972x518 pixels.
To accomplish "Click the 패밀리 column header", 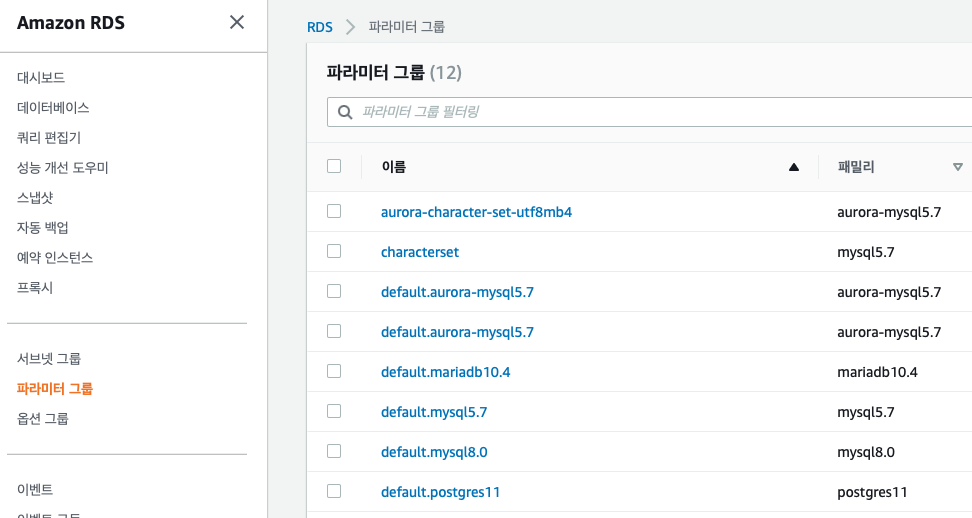I will click(855, 167).
